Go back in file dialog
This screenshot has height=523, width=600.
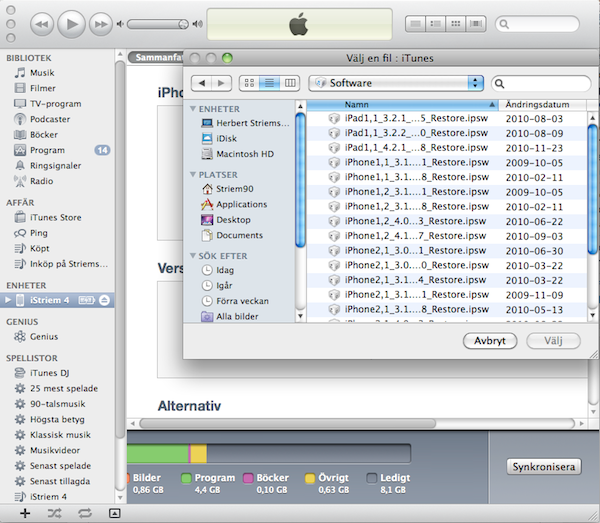201,83
